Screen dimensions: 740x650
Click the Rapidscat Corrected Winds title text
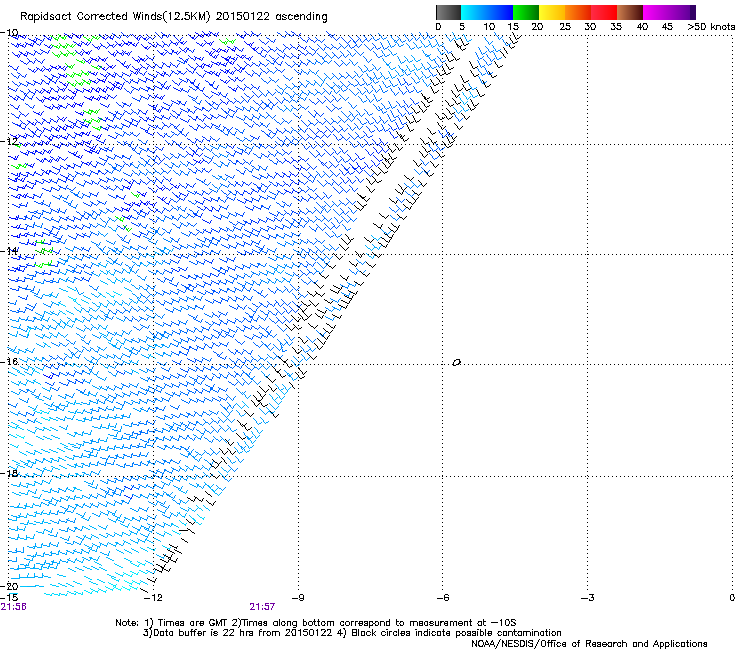tap(174, 17)
